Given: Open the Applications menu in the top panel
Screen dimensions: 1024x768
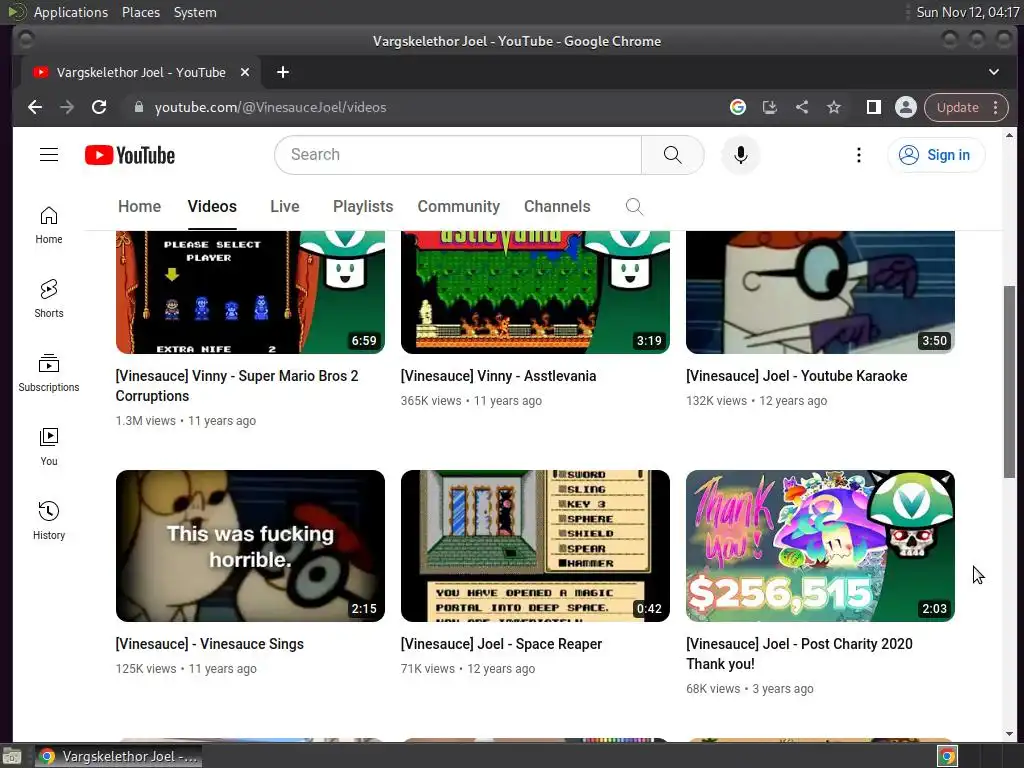Looking at the screenshot, I should tap(71, 12).
